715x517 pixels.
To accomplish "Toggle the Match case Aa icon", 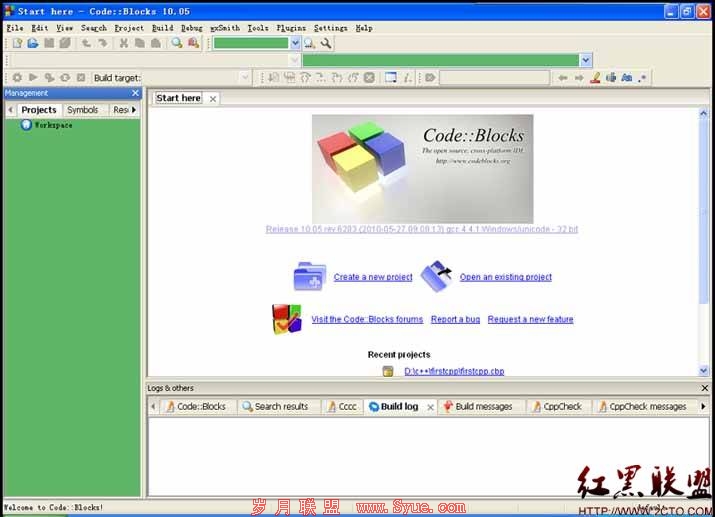I will pos(627,78).
